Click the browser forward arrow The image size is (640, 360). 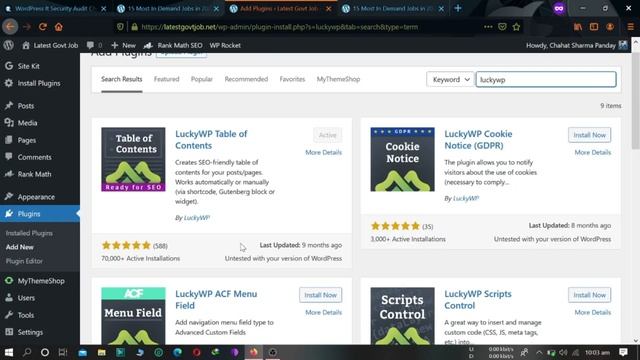point(27,27)
